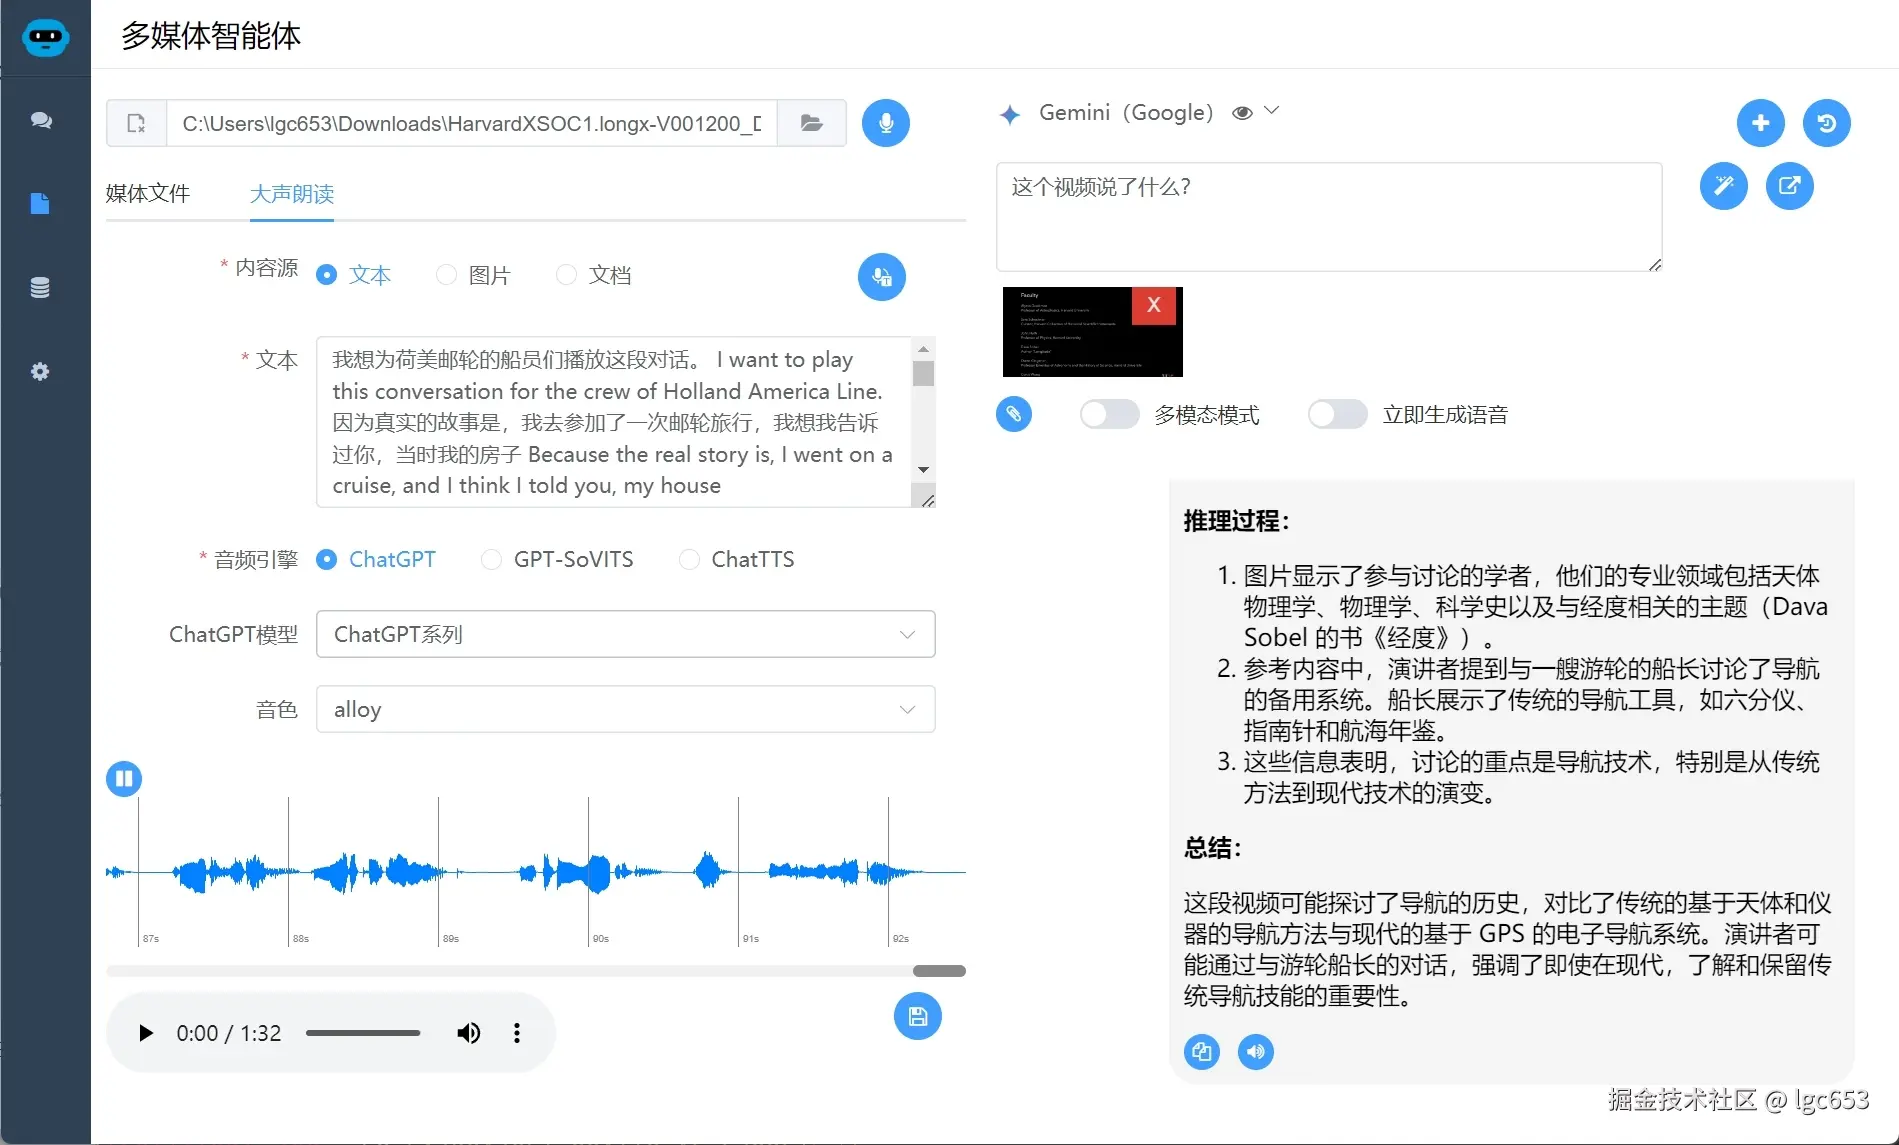Click the 88s marker on waveform

[301, 939]
